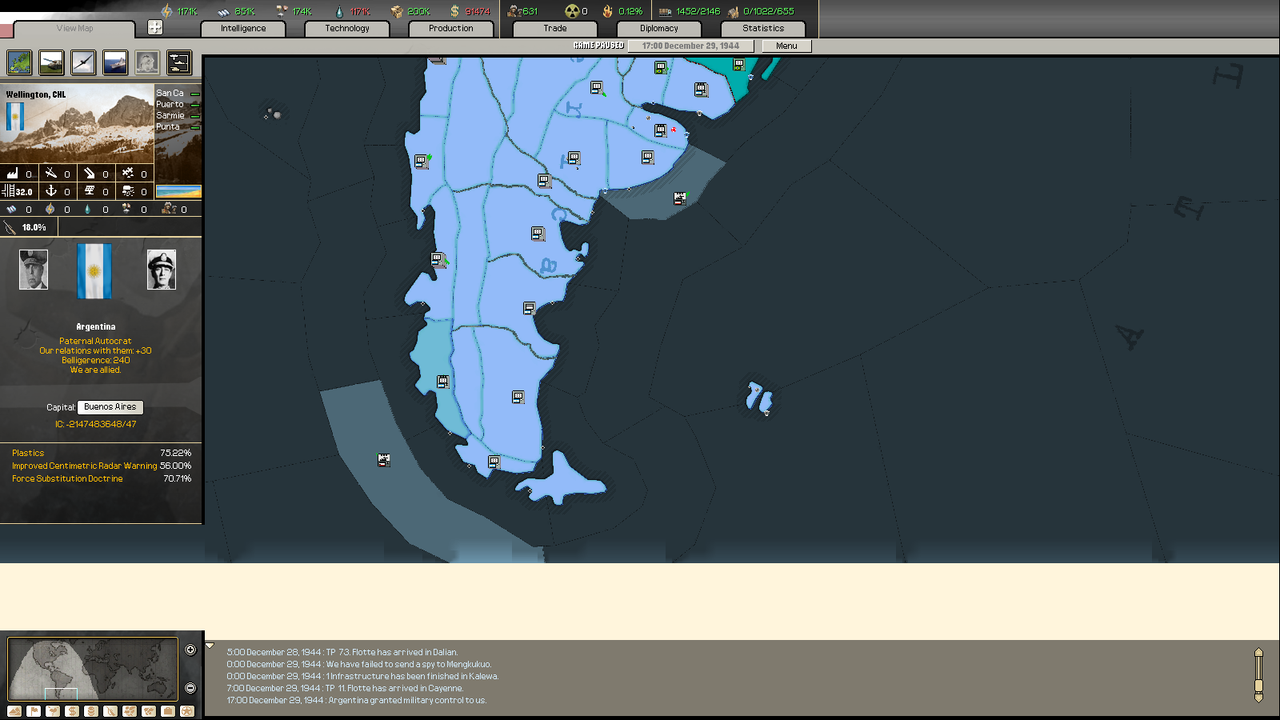Click the dissent flame icon in top bar
The height and width of the screenshot is (720, 1280).
tap(607, 11)
